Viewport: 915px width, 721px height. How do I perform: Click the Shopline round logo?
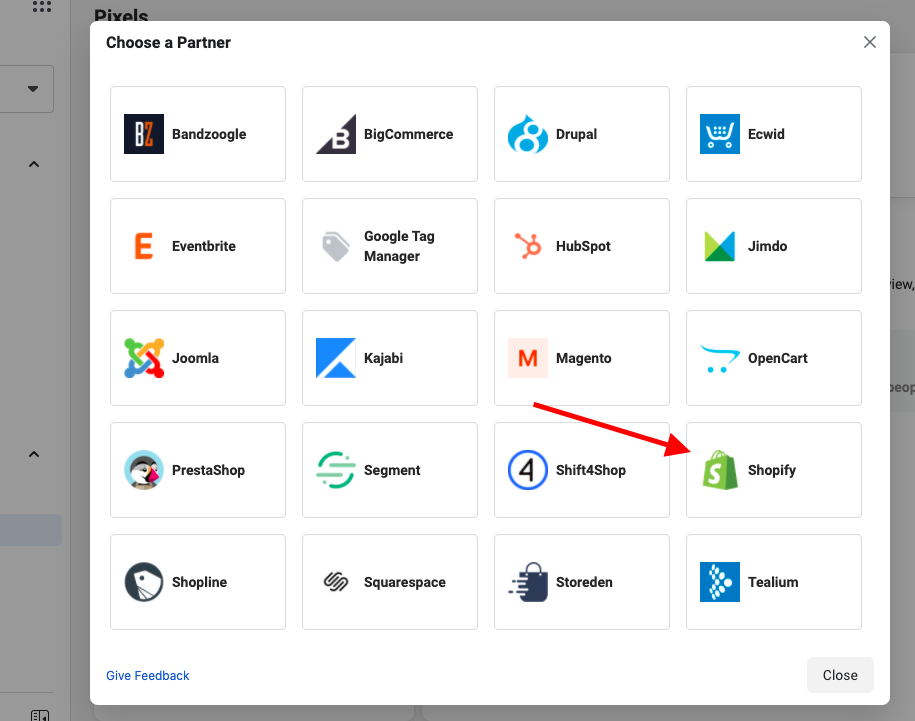(x=144, y=582)
